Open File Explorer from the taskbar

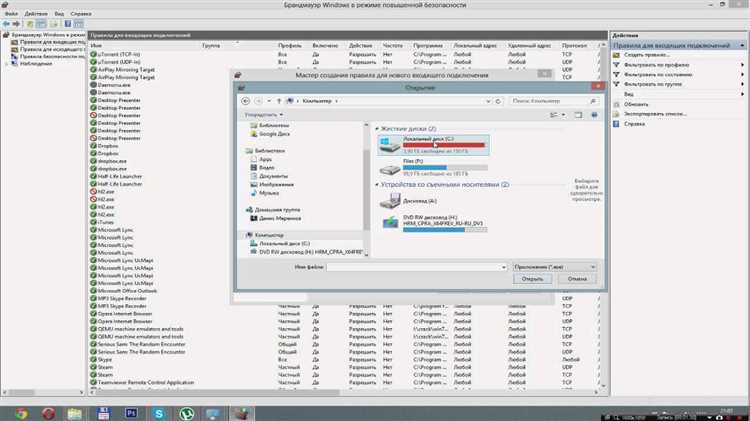pos(75,413)
